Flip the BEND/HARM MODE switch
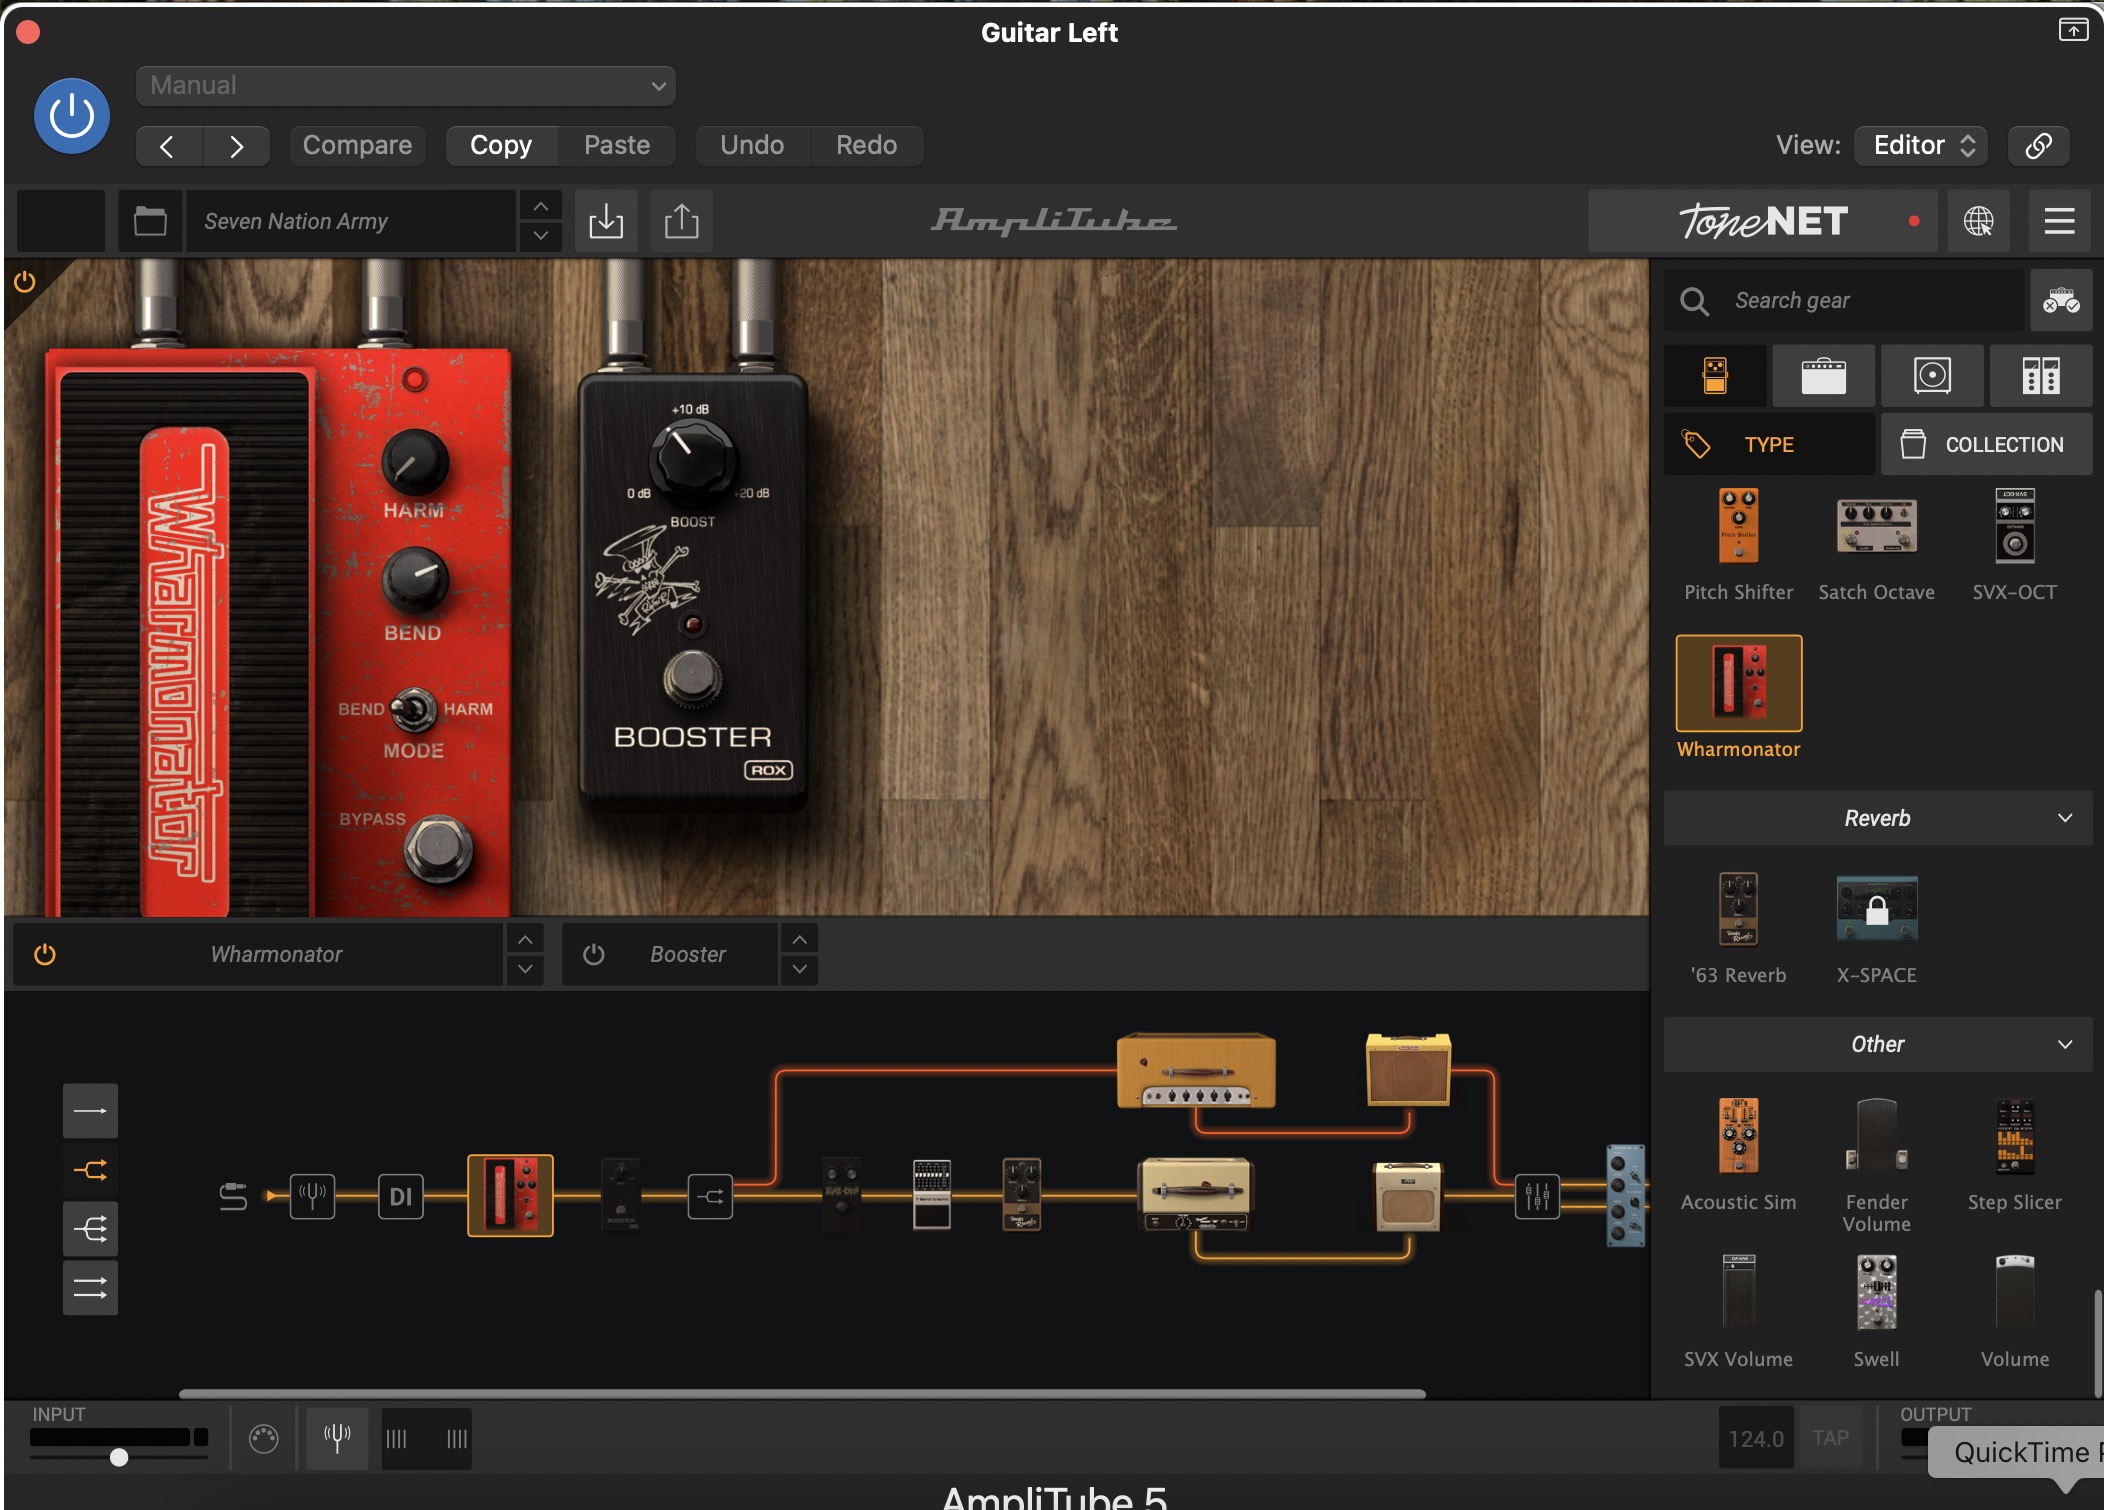2104x1510 pixels. click(x=412, y=710)
